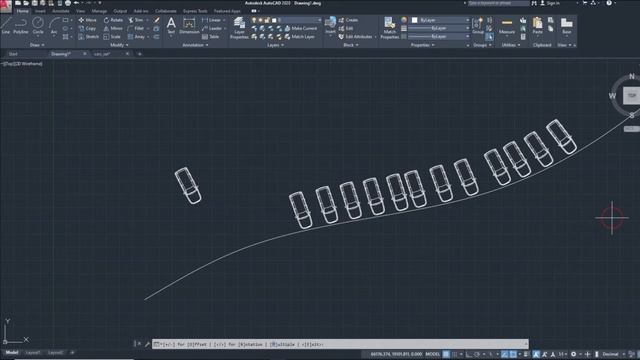
Task: Open the Annotate ribbon tab
Action: point(60,11)
